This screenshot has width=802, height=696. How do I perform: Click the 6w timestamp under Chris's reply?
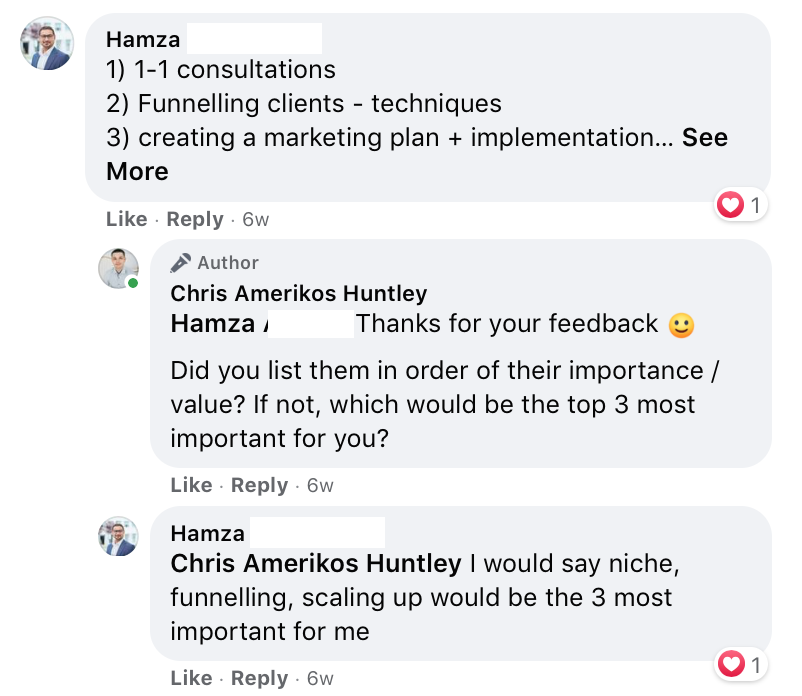pyautogui.click(x=320, y=485)
